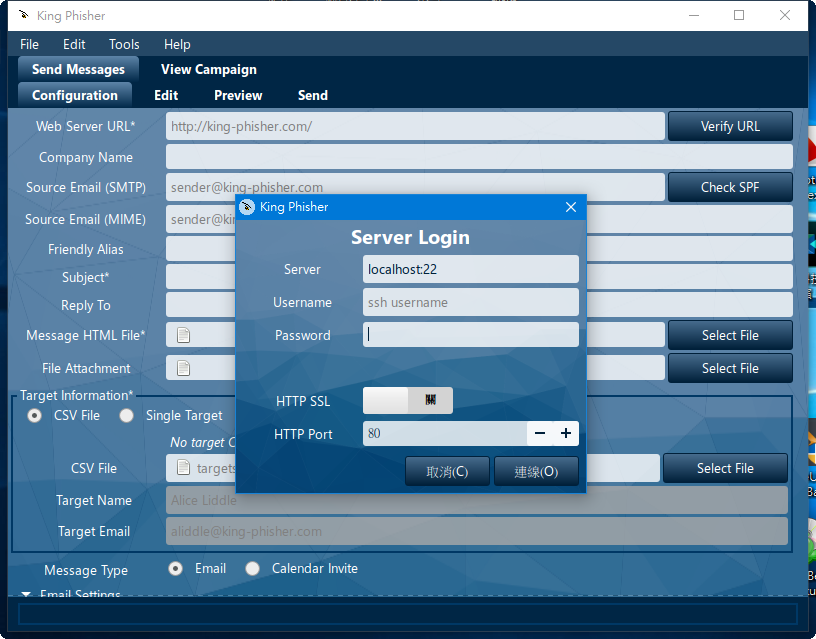
Task: Select the Single Target radio button
Action: [126, 416]
